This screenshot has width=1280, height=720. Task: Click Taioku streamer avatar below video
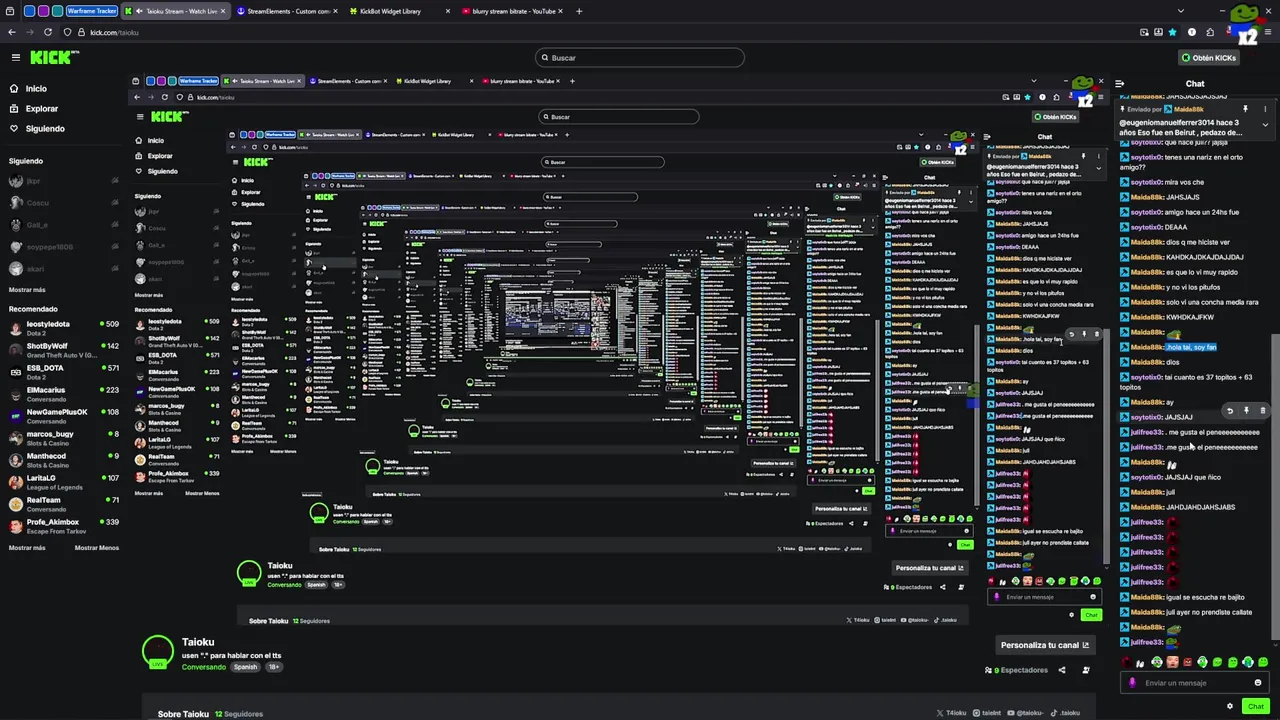pyautogui.click(x=158, y=652)
